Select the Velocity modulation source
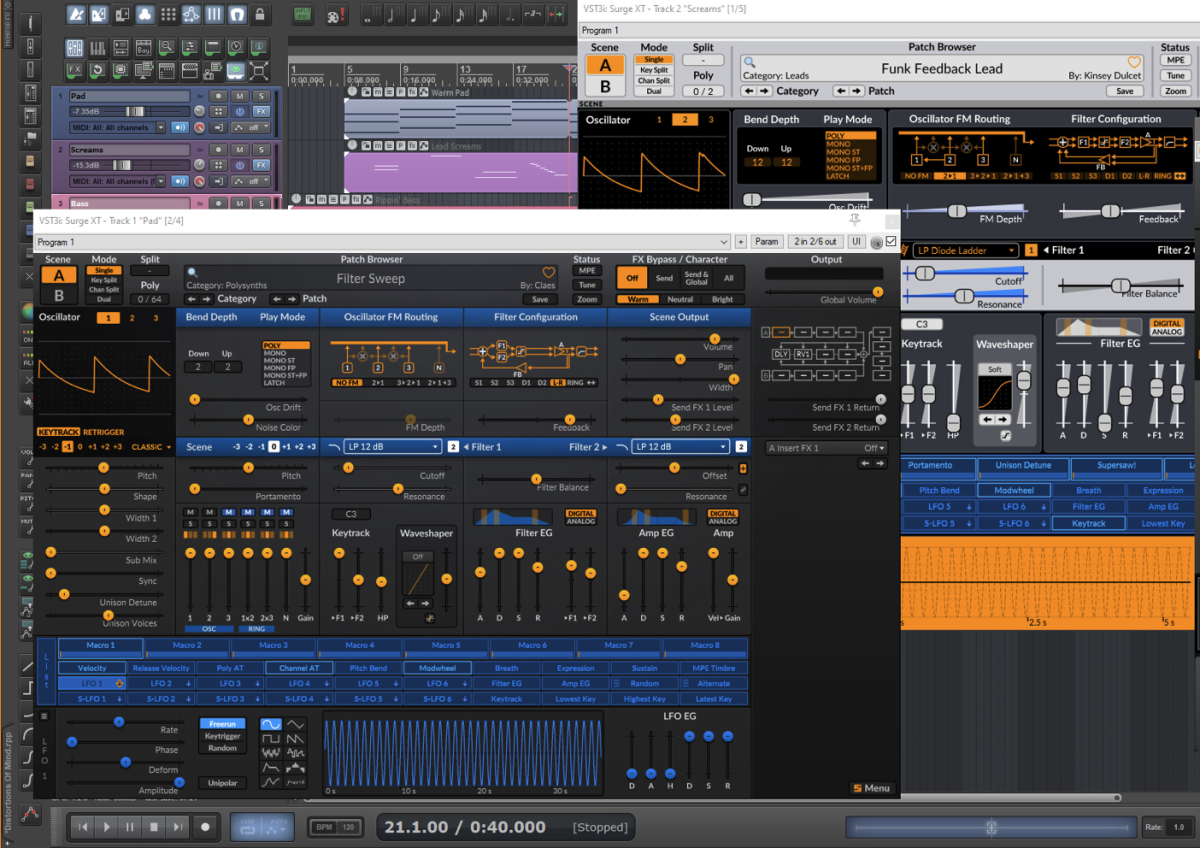Screen dimensions: 1200x848 [92, 668]
